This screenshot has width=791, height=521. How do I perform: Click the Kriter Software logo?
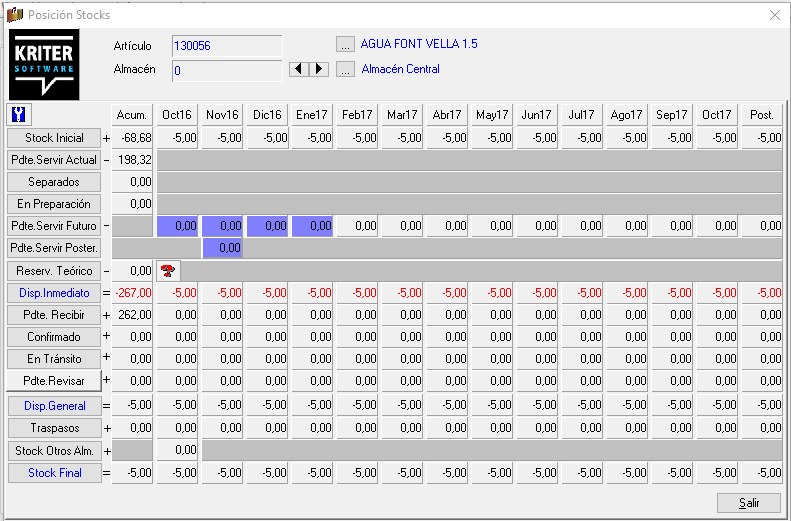(x=44, y=65)
